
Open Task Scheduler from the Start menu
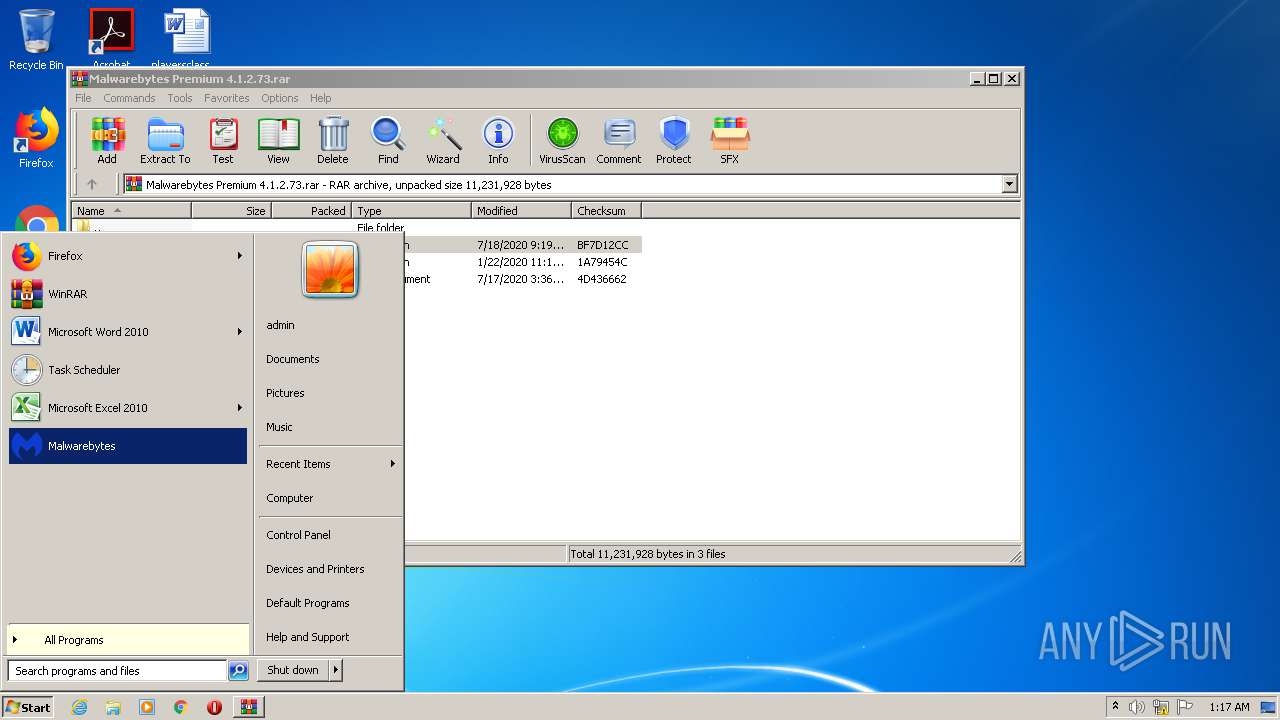(x=128, y=370)
